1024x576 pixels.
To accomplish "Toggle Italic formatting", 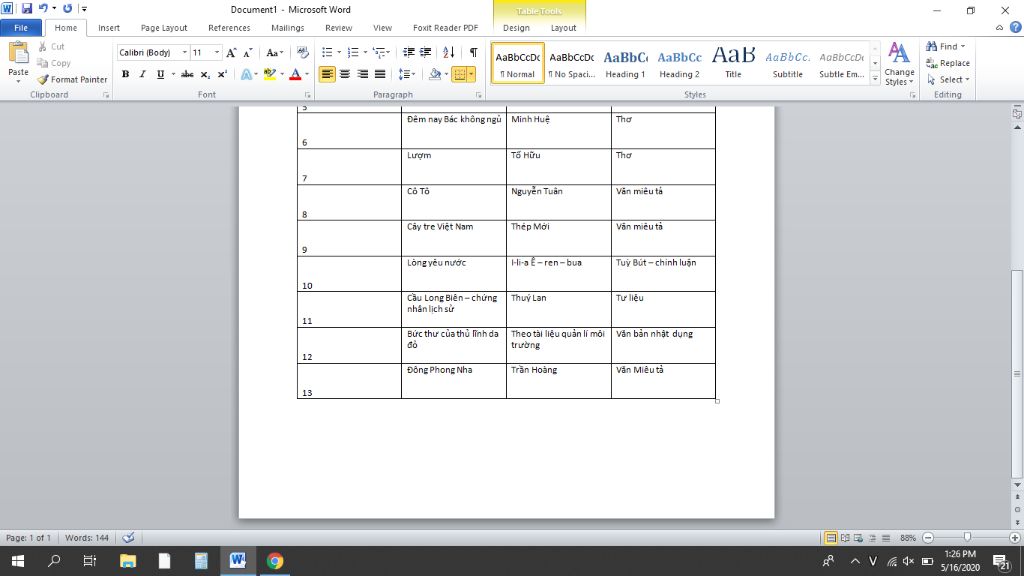I will point(142,74).
